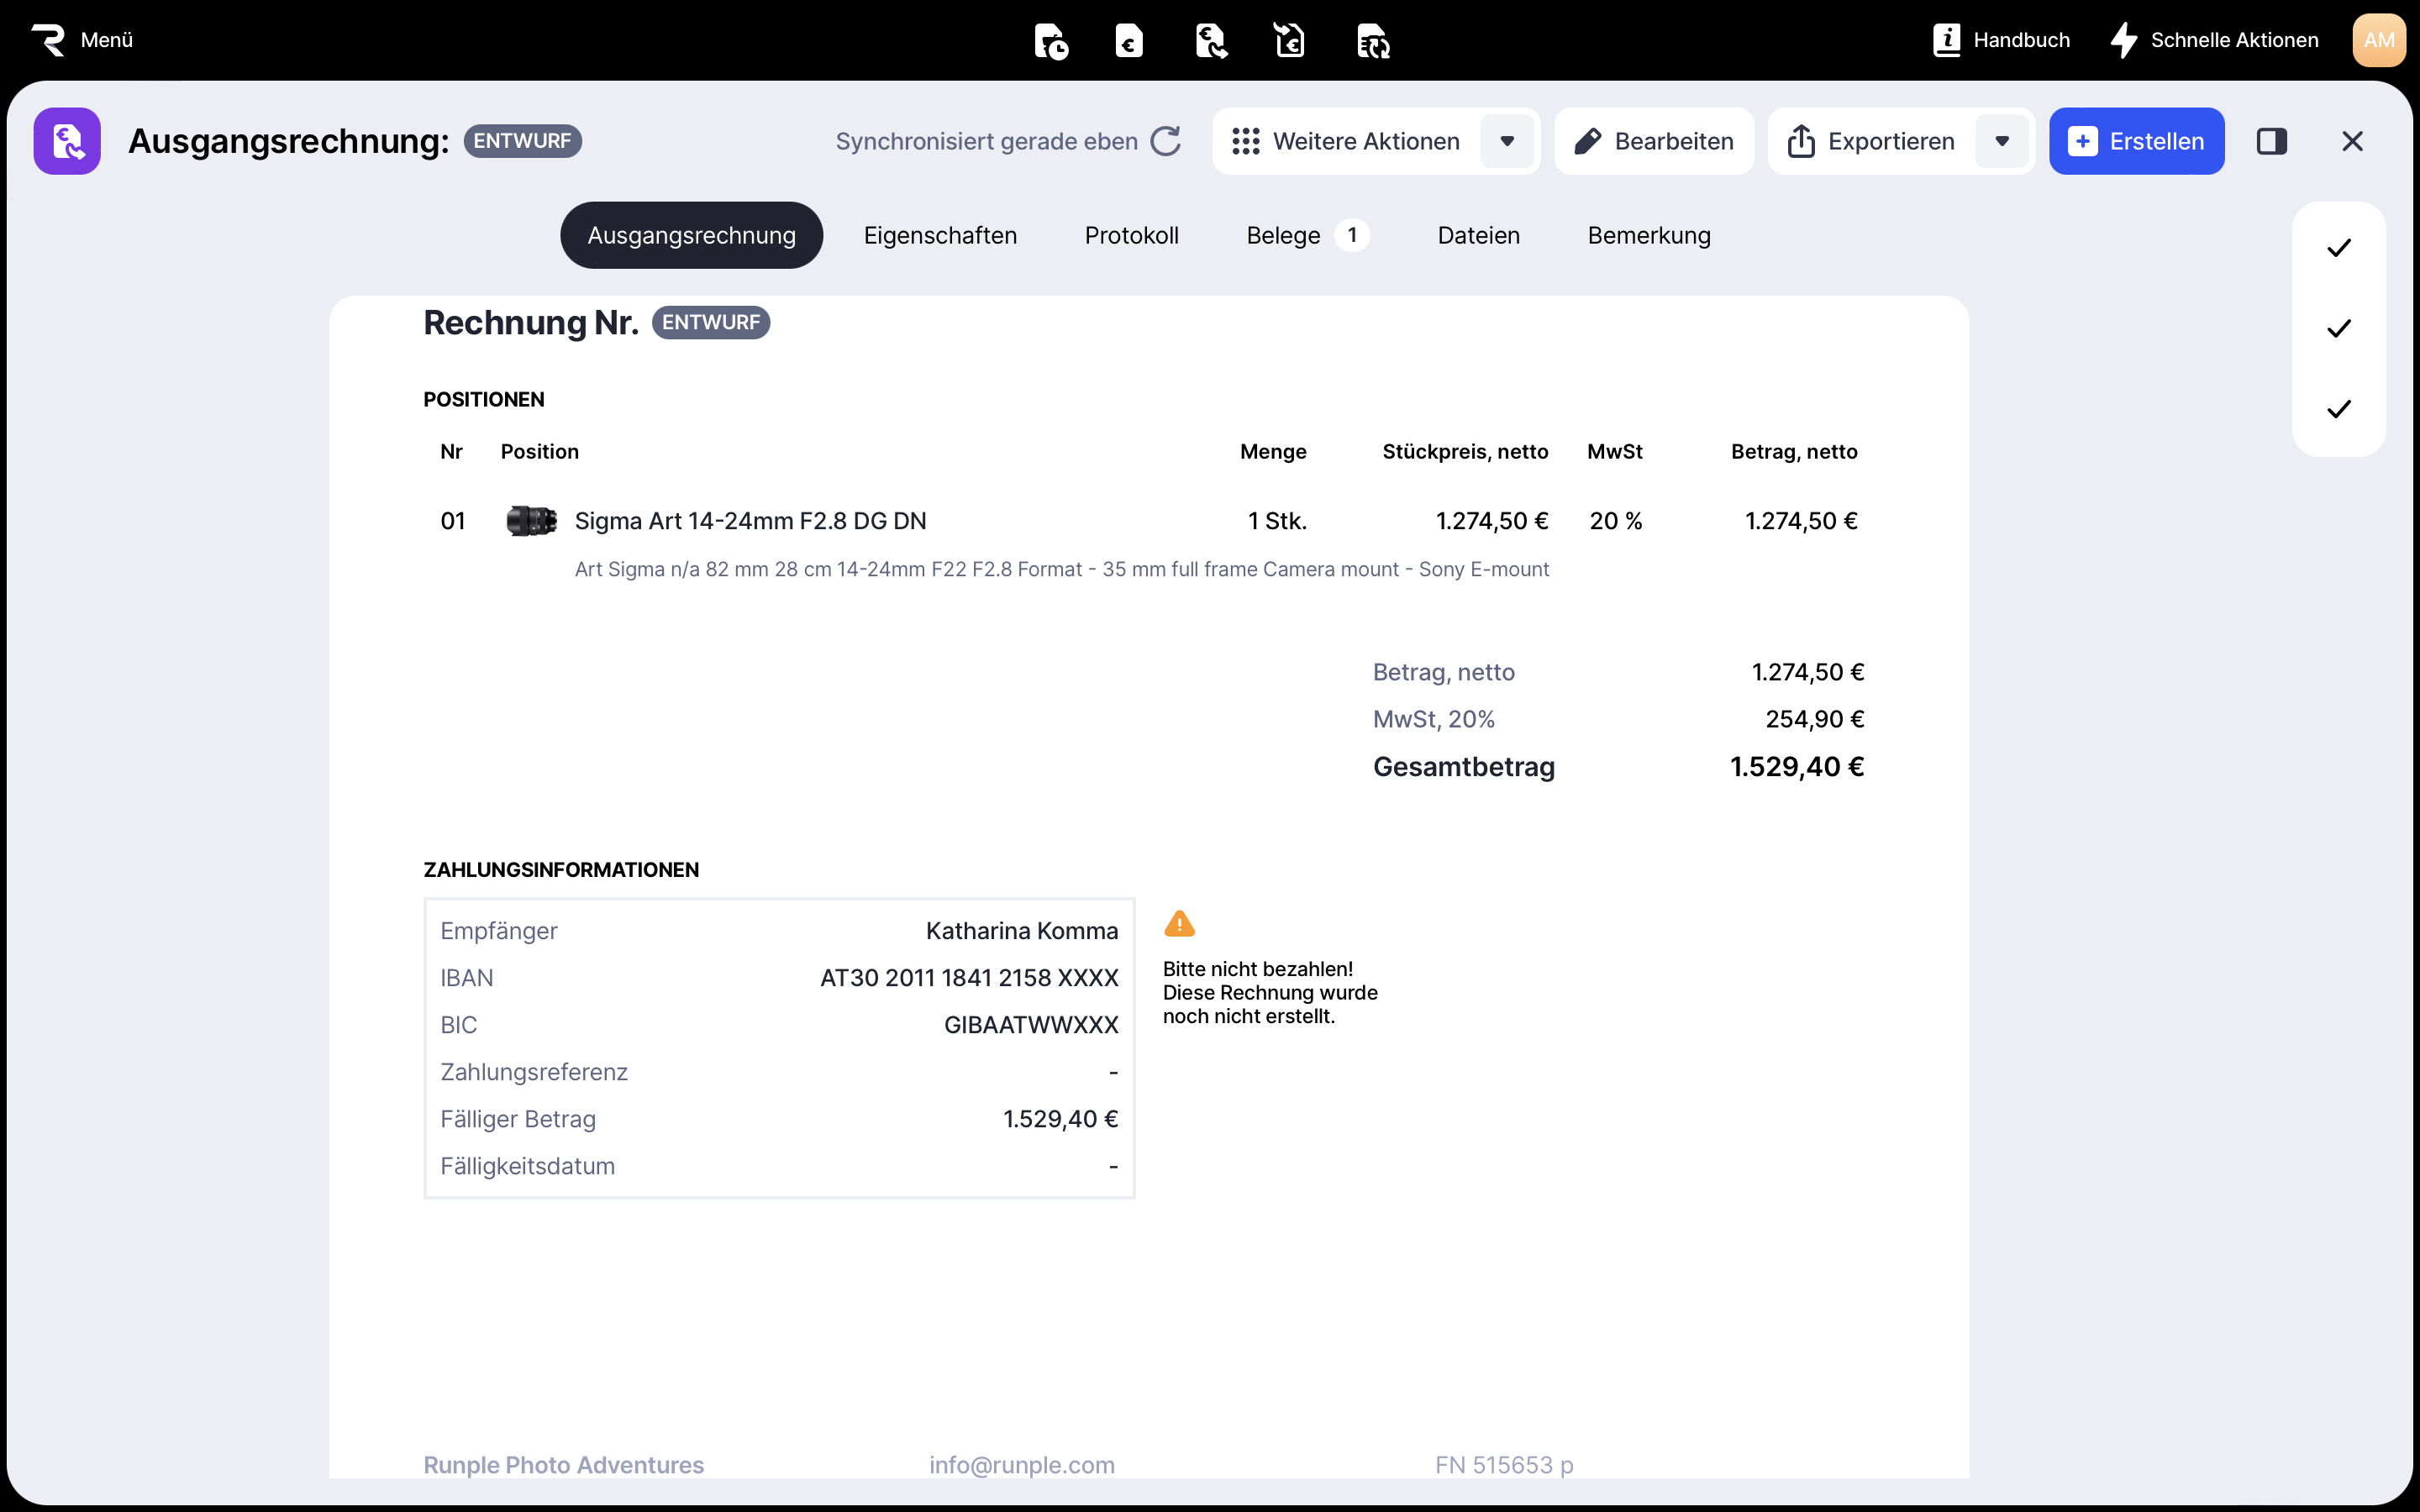Viewport: 2420px width, 1512px height.
Task: Click the Sigma lens product thumbnail
Action: coord(531,520)
